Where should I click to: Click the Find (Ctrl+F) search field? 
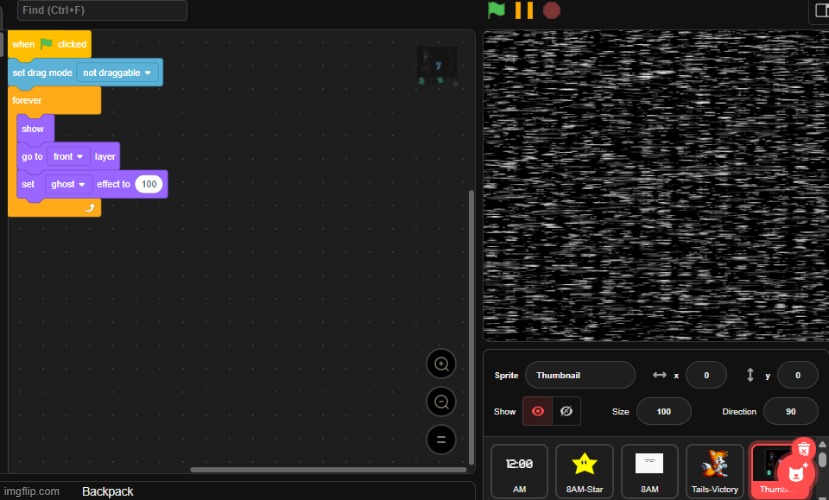tap(101, 10)
